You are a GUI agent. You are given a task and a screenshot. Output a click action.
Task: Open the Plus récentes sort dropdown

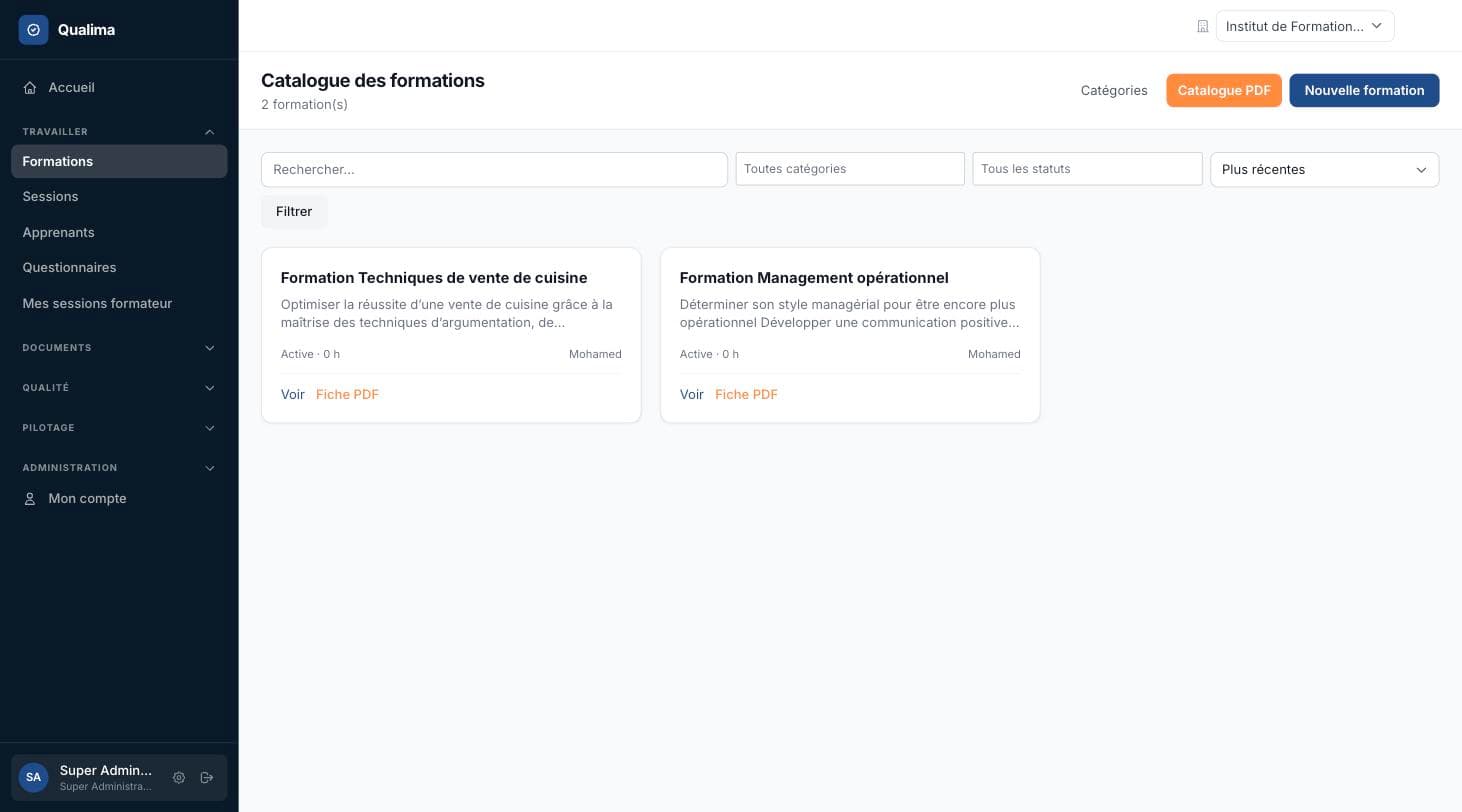pyautogui.click(x=1324, y=170)
